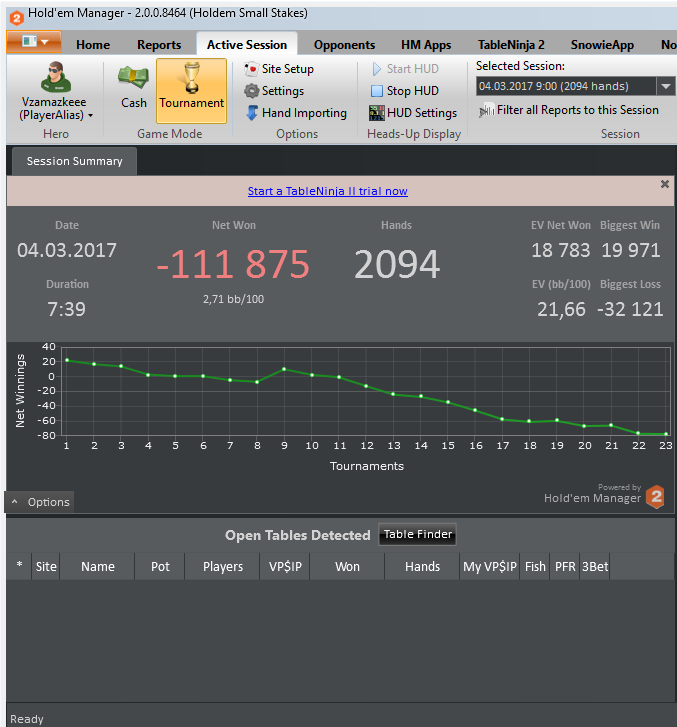The image size is (677, 727).
Task: Click the Table Finder button
Action: [x=417, y=535]
